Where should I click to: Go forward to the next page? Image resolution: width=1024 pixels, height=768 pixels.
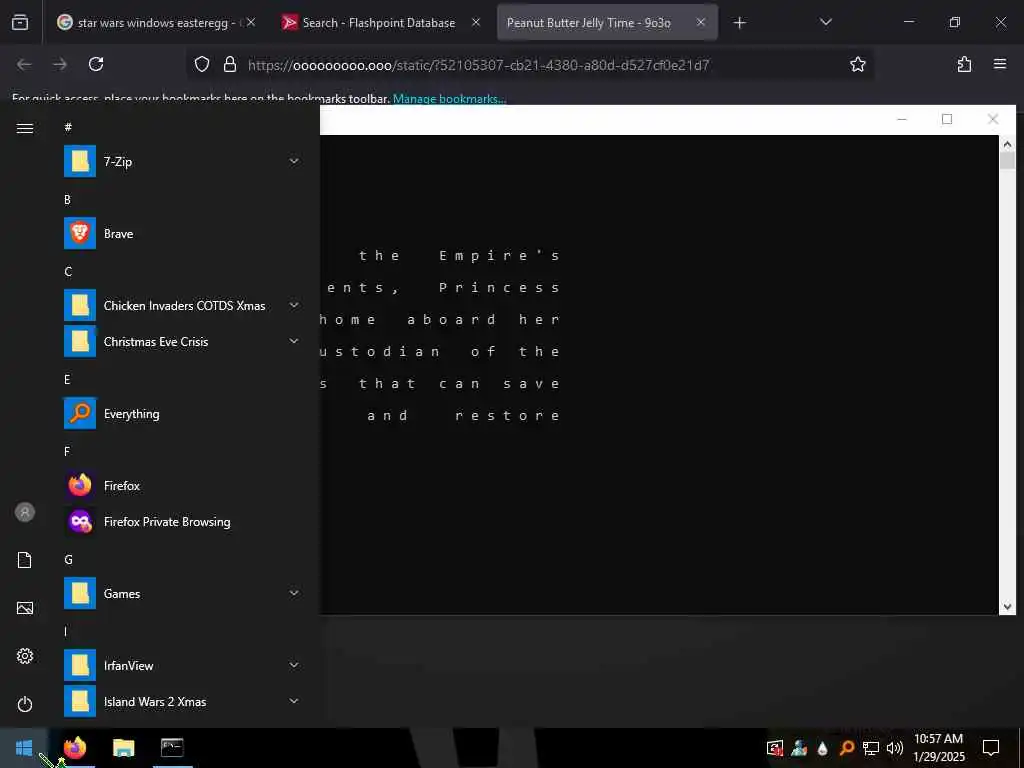[60, 64]
